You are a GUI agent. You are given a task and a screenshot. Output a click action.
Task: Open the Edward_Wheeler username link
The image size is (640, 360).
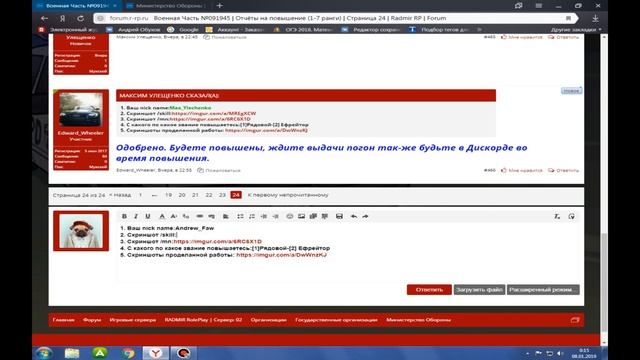coord(81,133)
